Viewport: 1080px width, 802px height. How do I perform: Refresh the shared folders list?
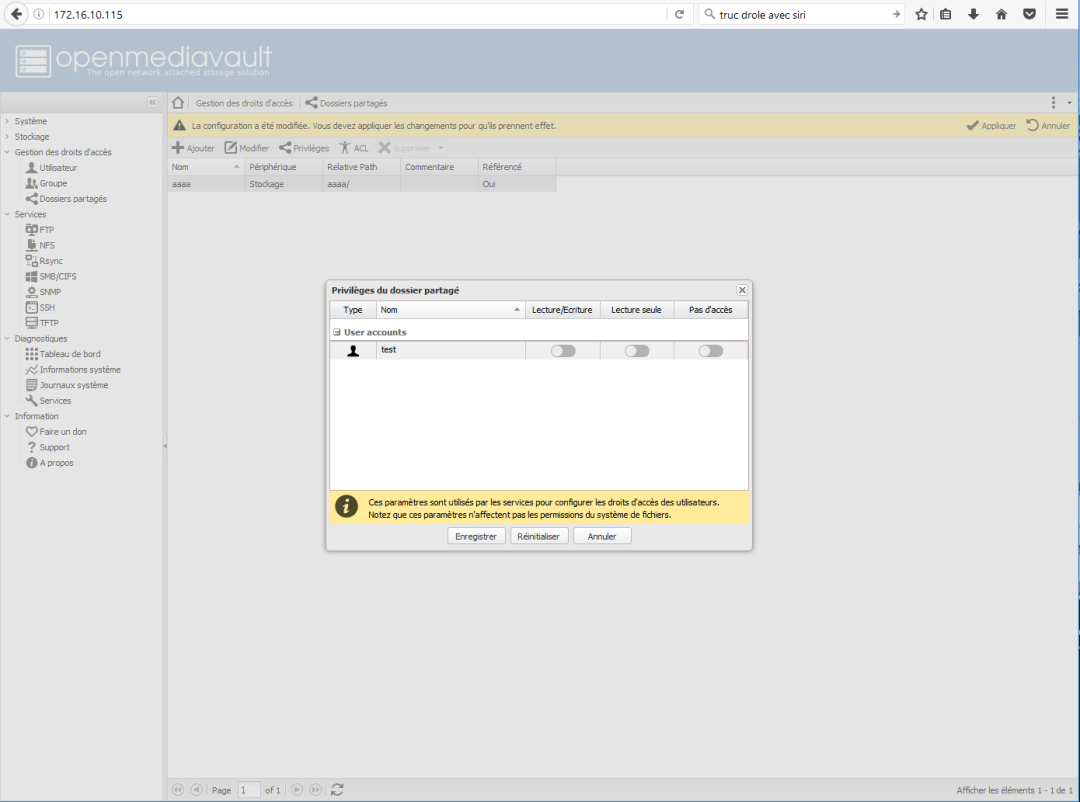[x=336, y=789]
